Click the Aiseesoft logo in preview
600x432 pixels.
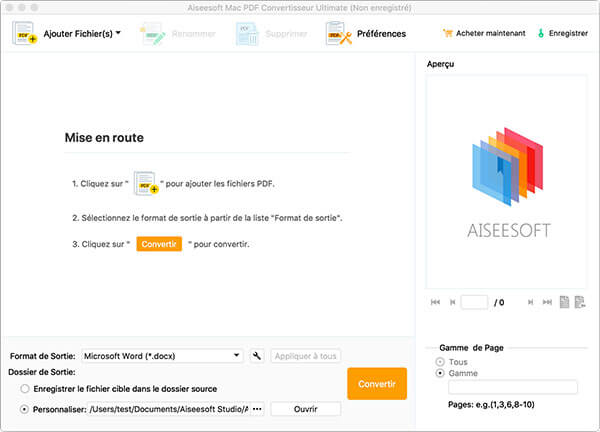click(508, 183)
